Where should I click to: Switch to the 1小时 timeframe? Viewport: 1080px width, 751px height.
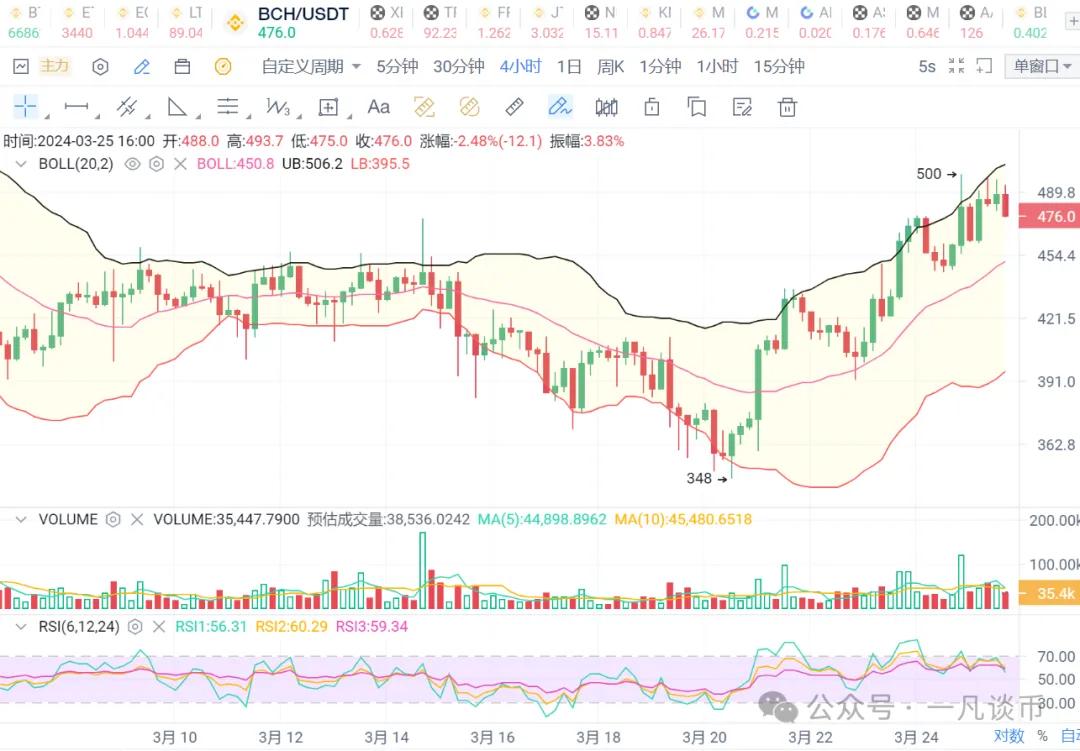pos(717,67)
